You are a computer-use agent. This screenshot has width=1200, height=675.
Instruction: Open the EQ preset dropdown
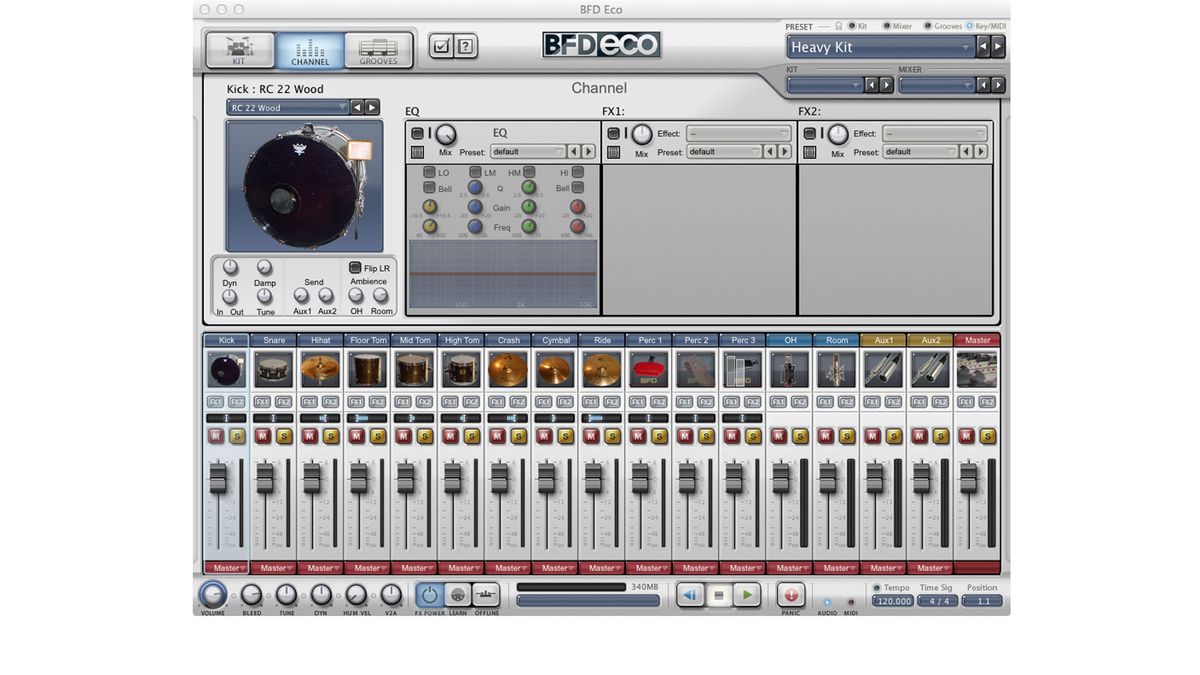click(x=528, y=152)
